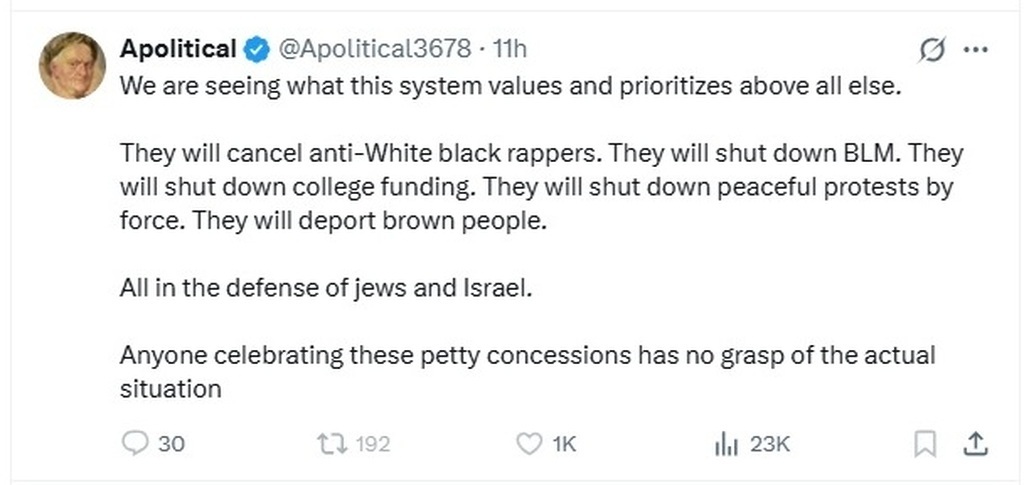
Task: Click the tweet's second paragraph text
Action: coord(540,187)
